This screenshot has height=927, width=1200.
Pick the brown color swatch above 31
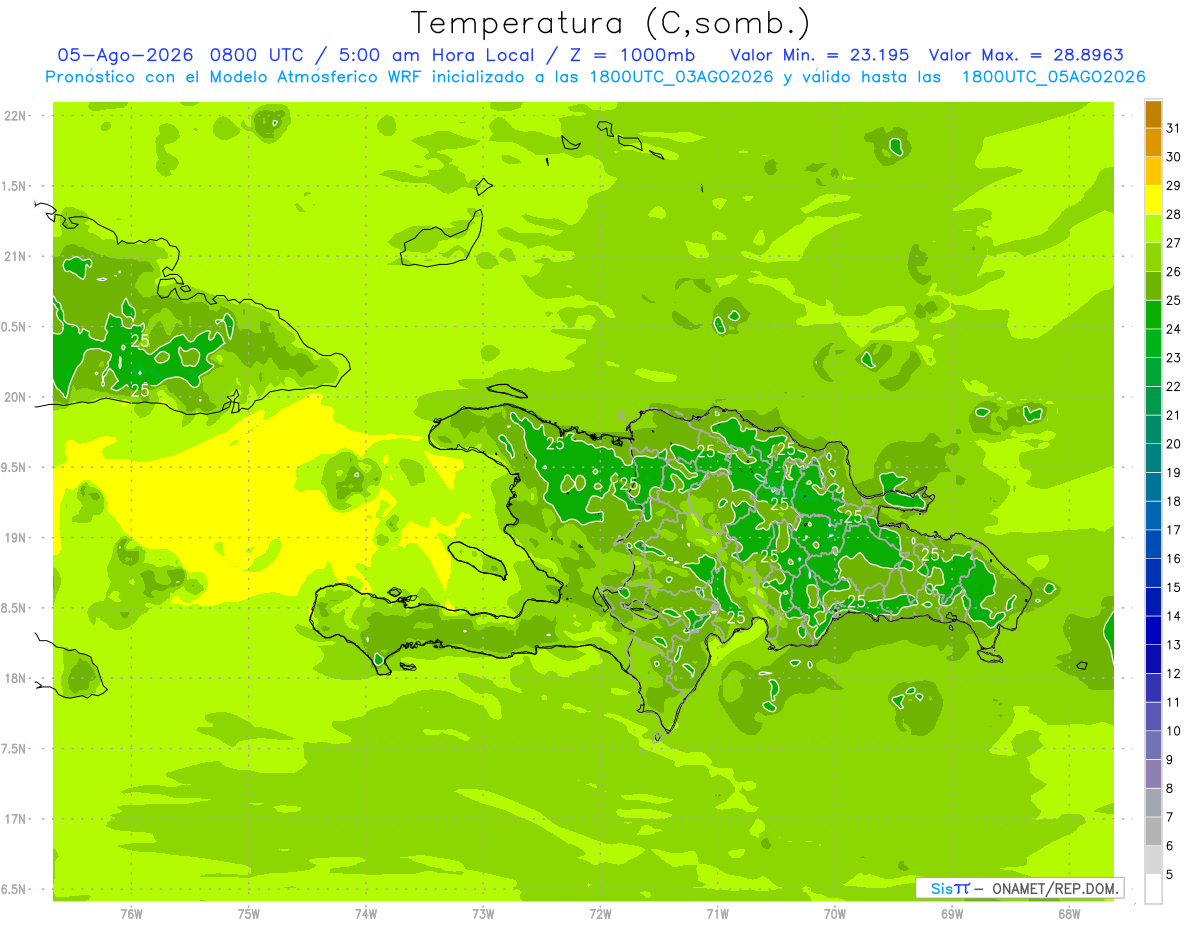(1153, 114)
